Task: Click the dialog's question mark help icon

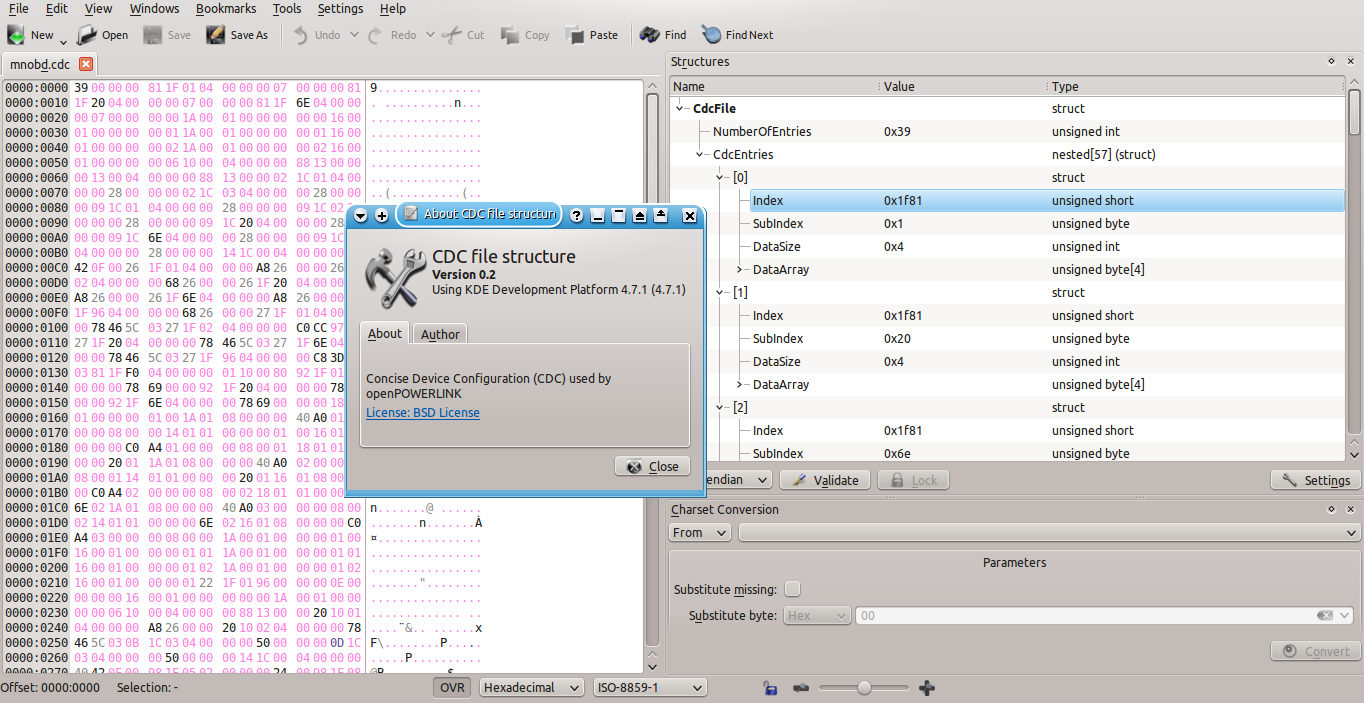Action: point(577,215)
